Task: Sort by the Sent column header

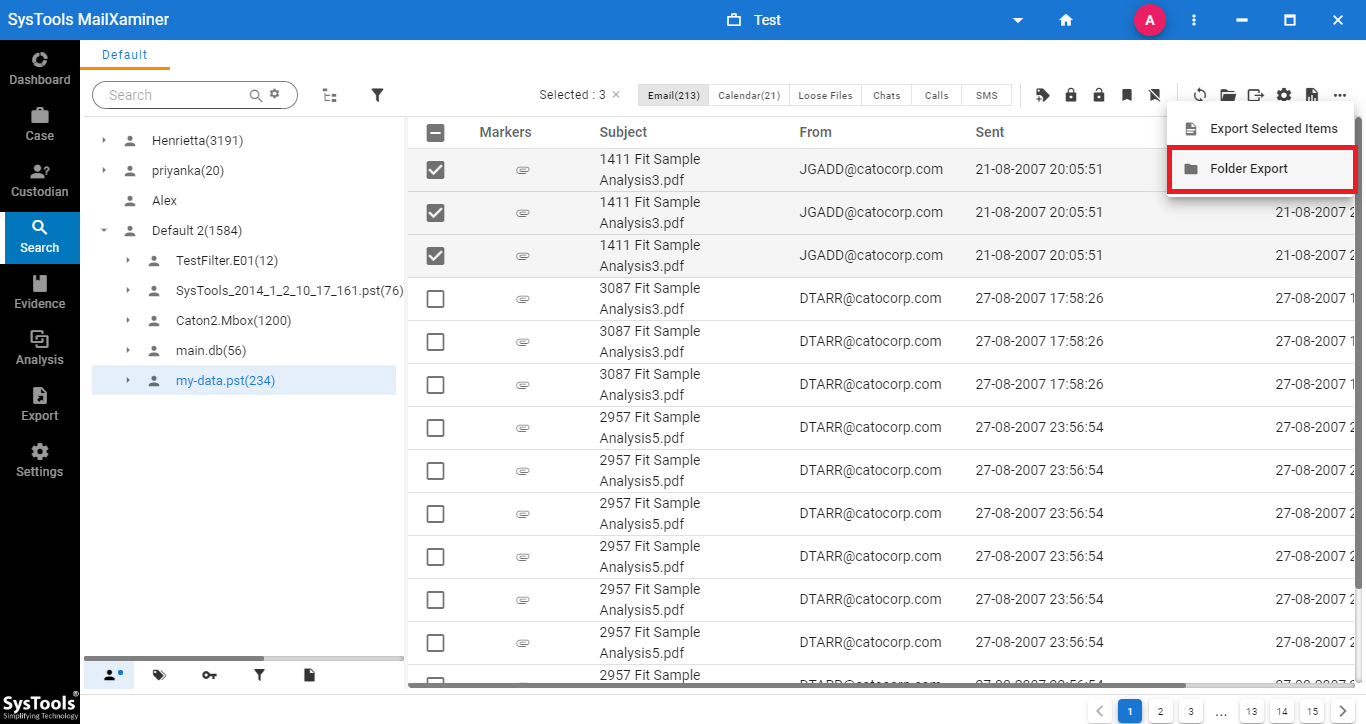Action: click(x=990, y=132)
